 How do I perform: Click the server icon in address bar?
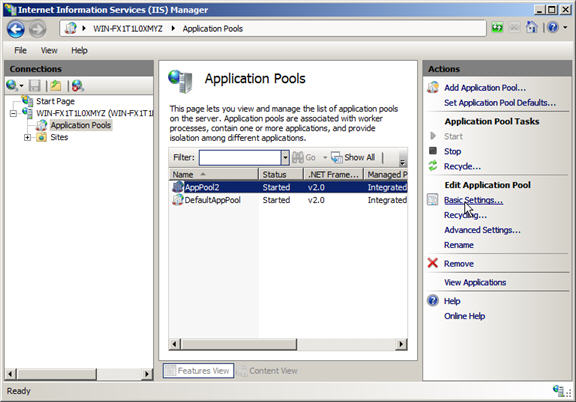click(x=71, y=28)
